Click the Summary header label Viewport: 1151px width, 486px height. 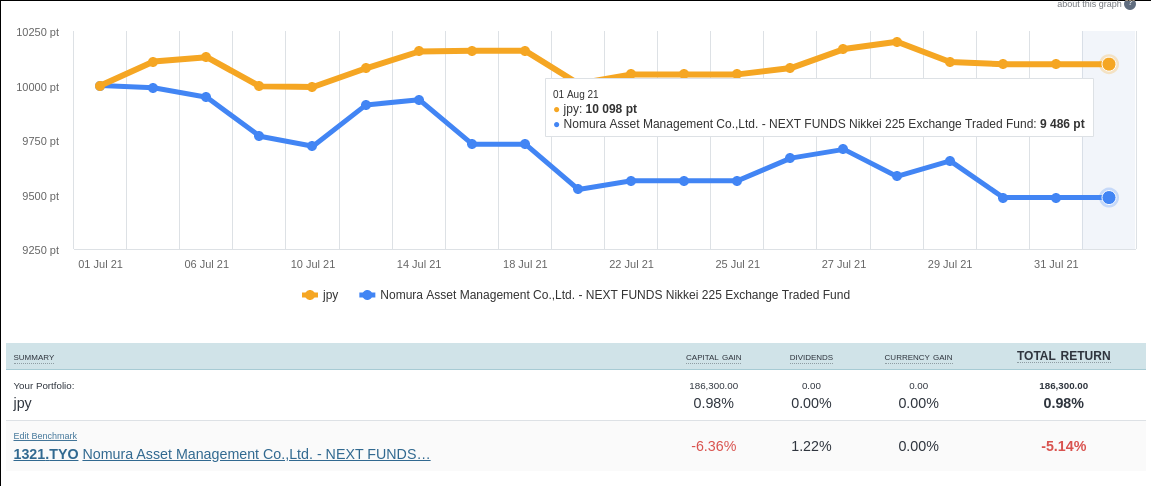(34, 357)
